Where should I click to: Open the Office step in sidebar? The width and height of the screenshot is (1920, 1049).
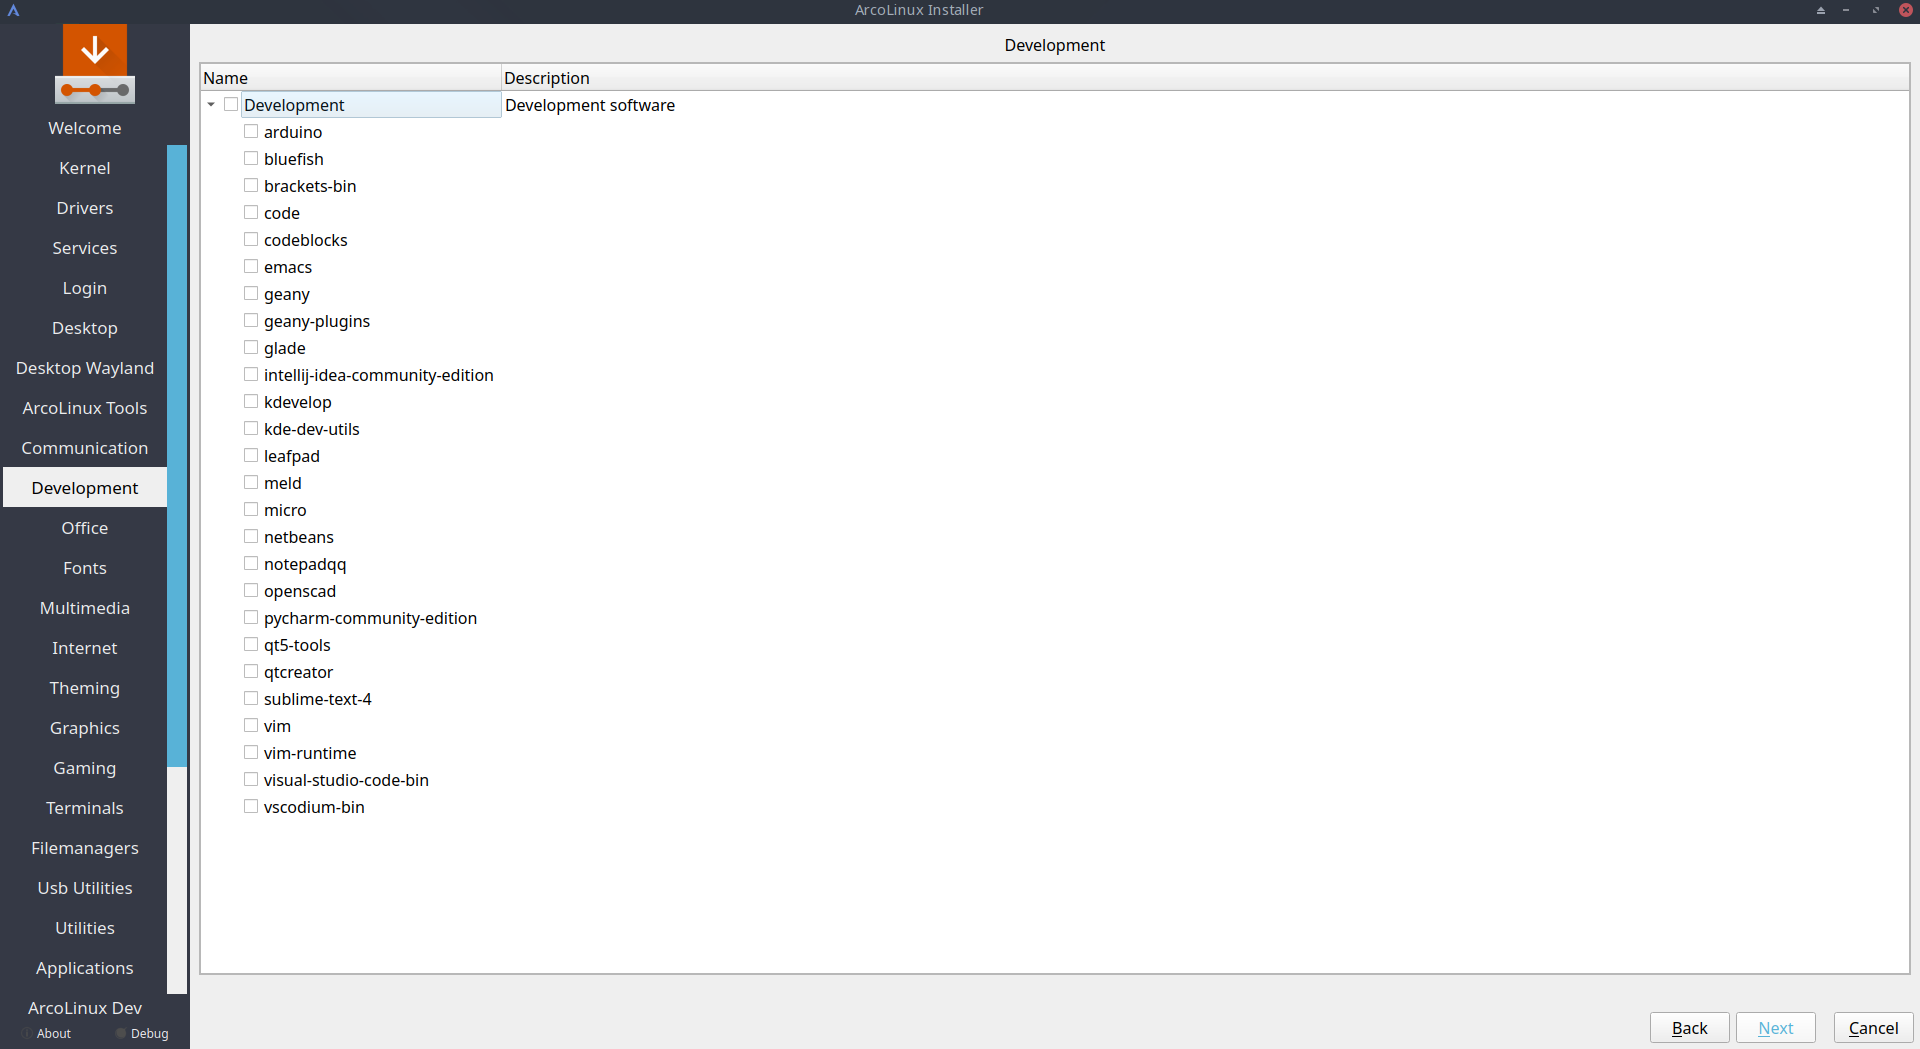pyautogui.click(x=85, y=528)
